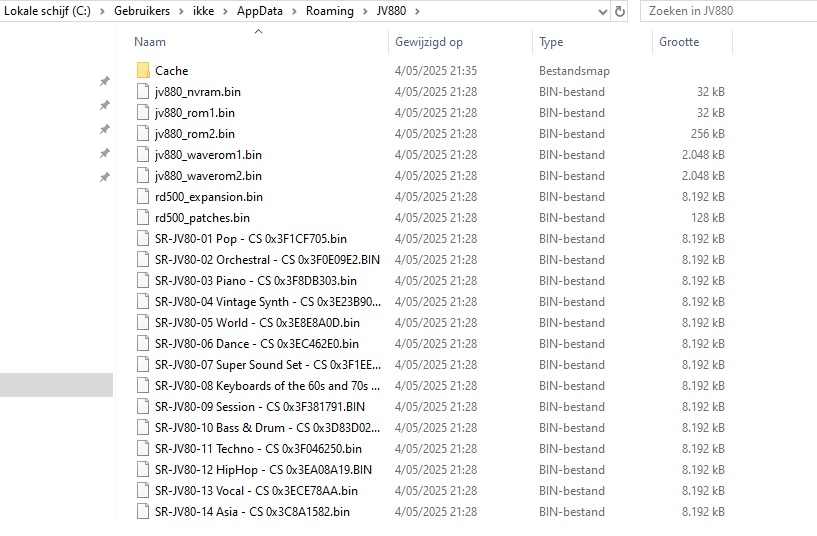Expand chevron after Roaming breadcrumb
This screenshot has width=817, height=536.
pos(365,11)
